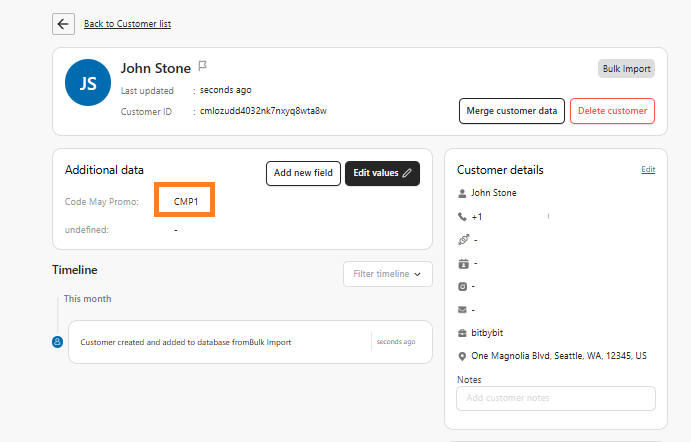
Task: Click the briefcase company icon
Action: pos(462,333)
